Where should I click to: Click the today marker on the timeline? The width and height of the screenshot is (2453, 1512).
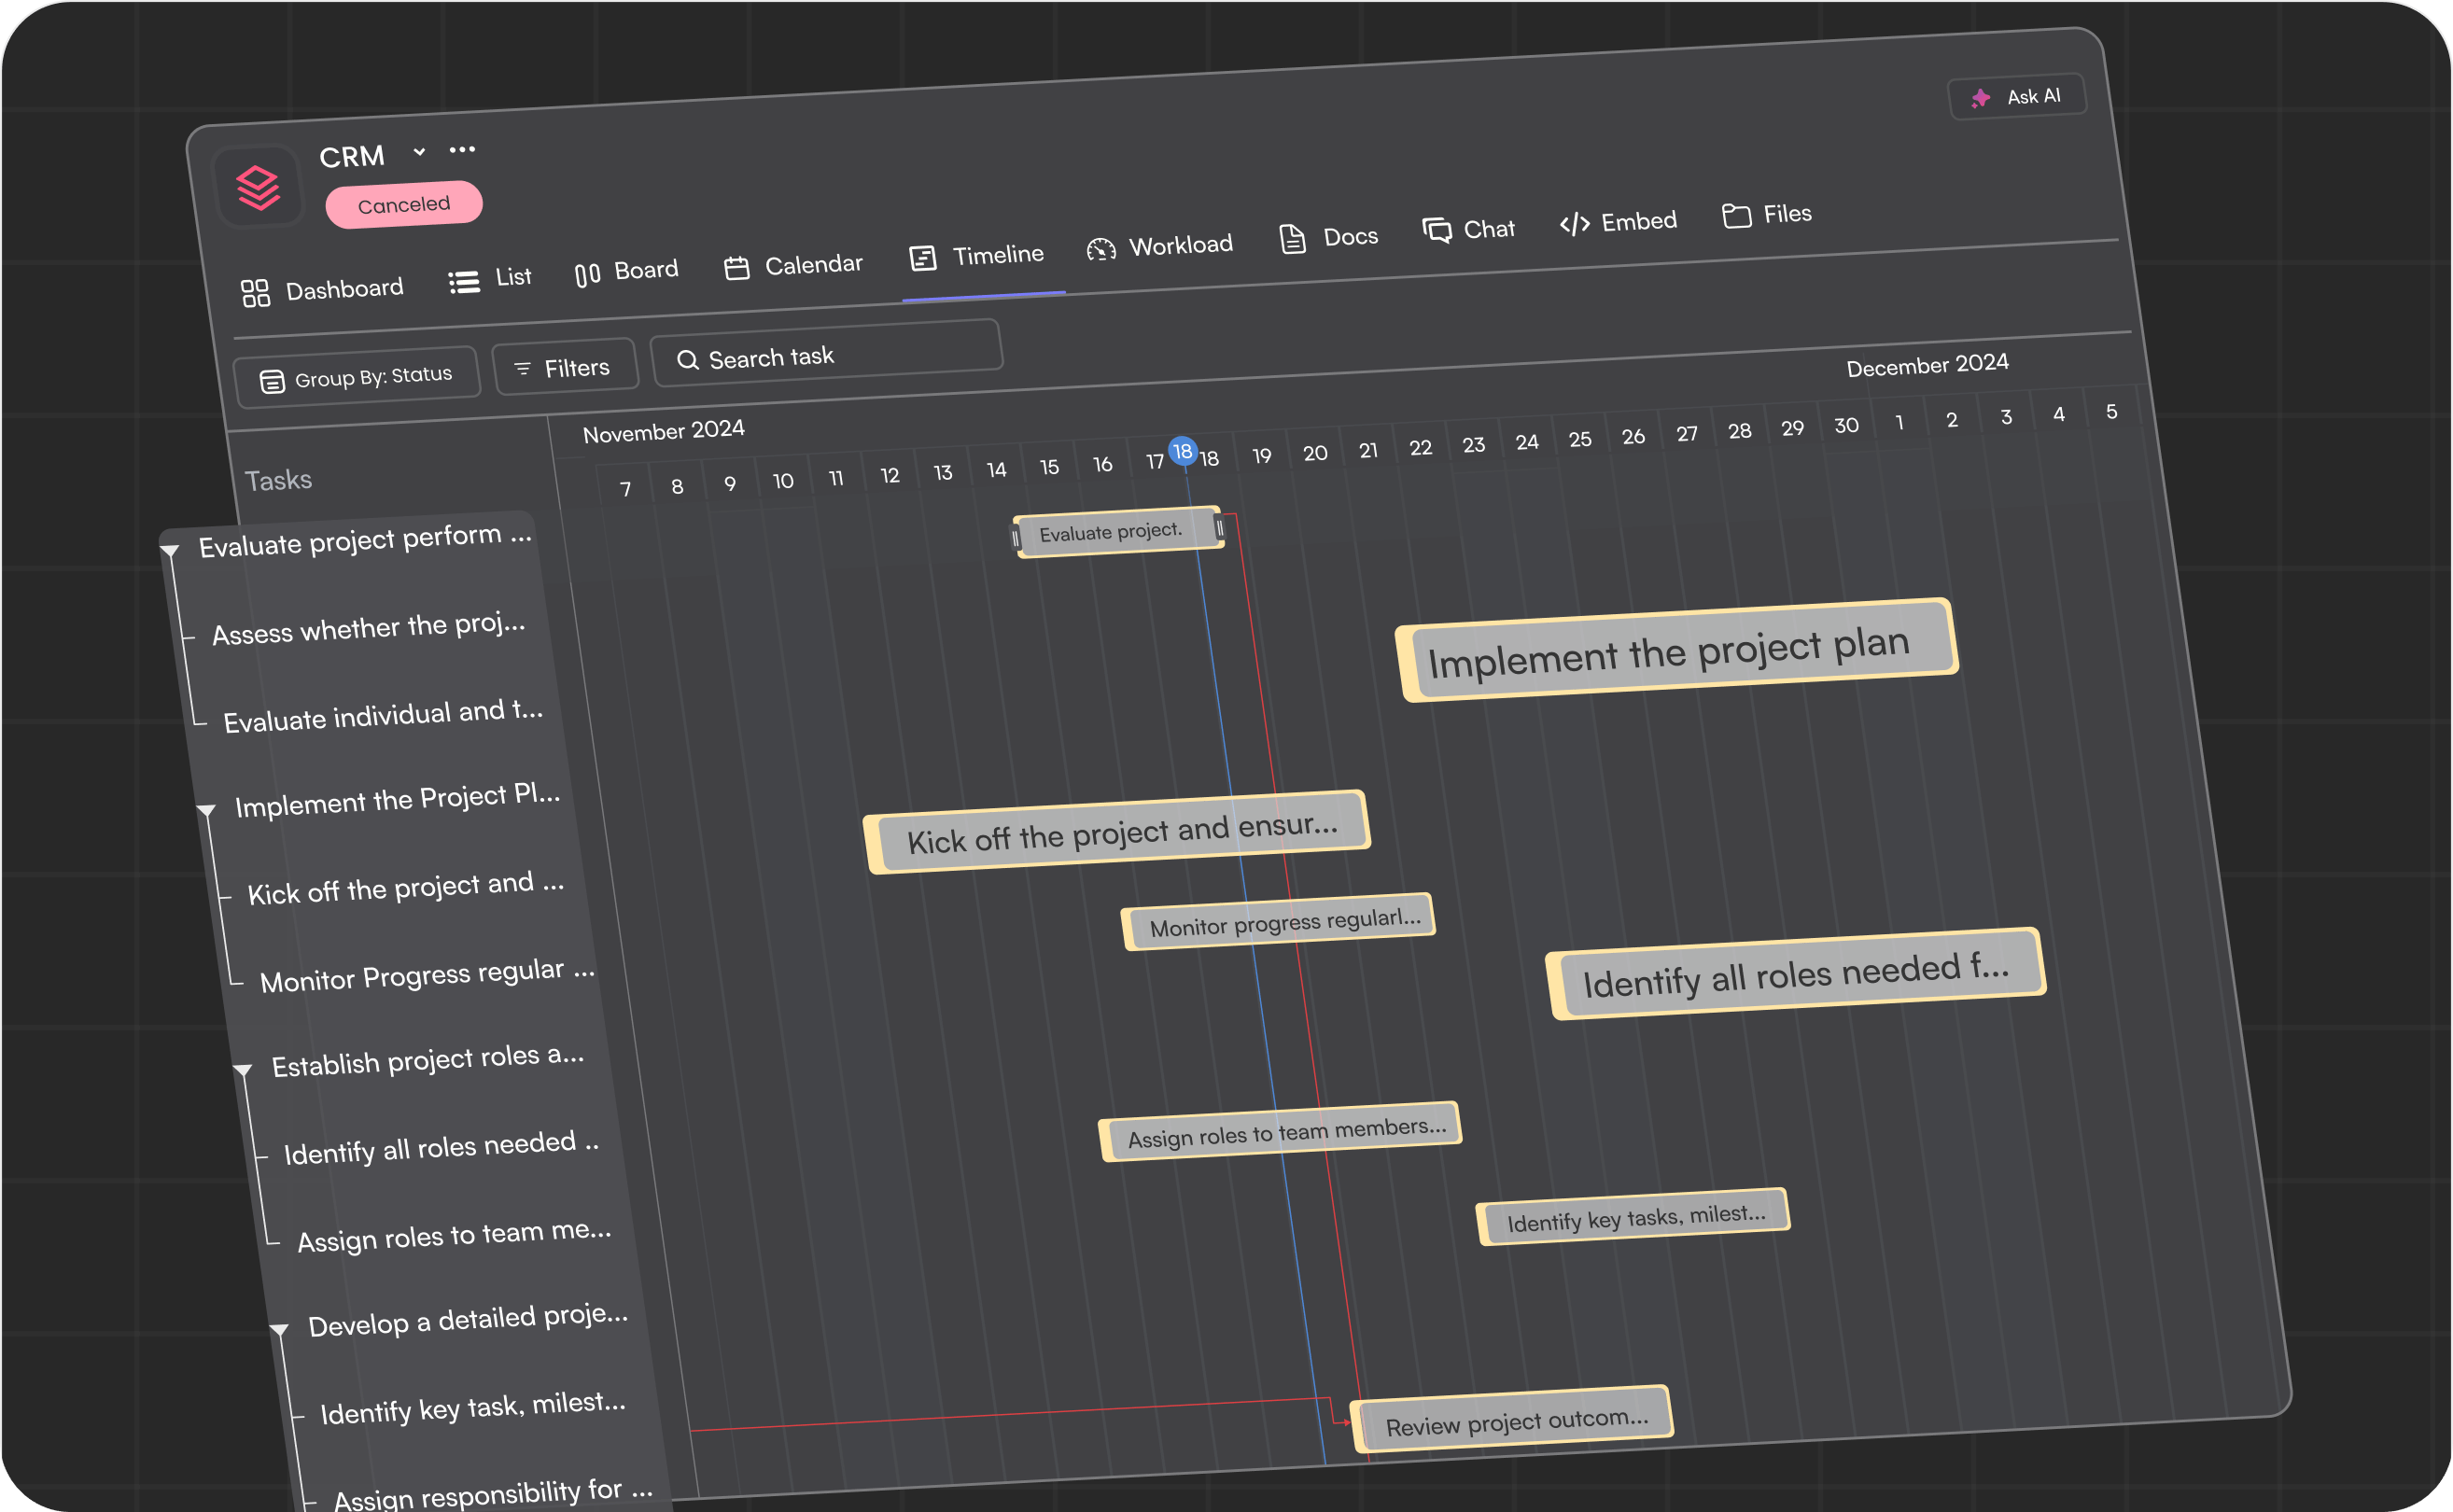tap(1183, 452)
